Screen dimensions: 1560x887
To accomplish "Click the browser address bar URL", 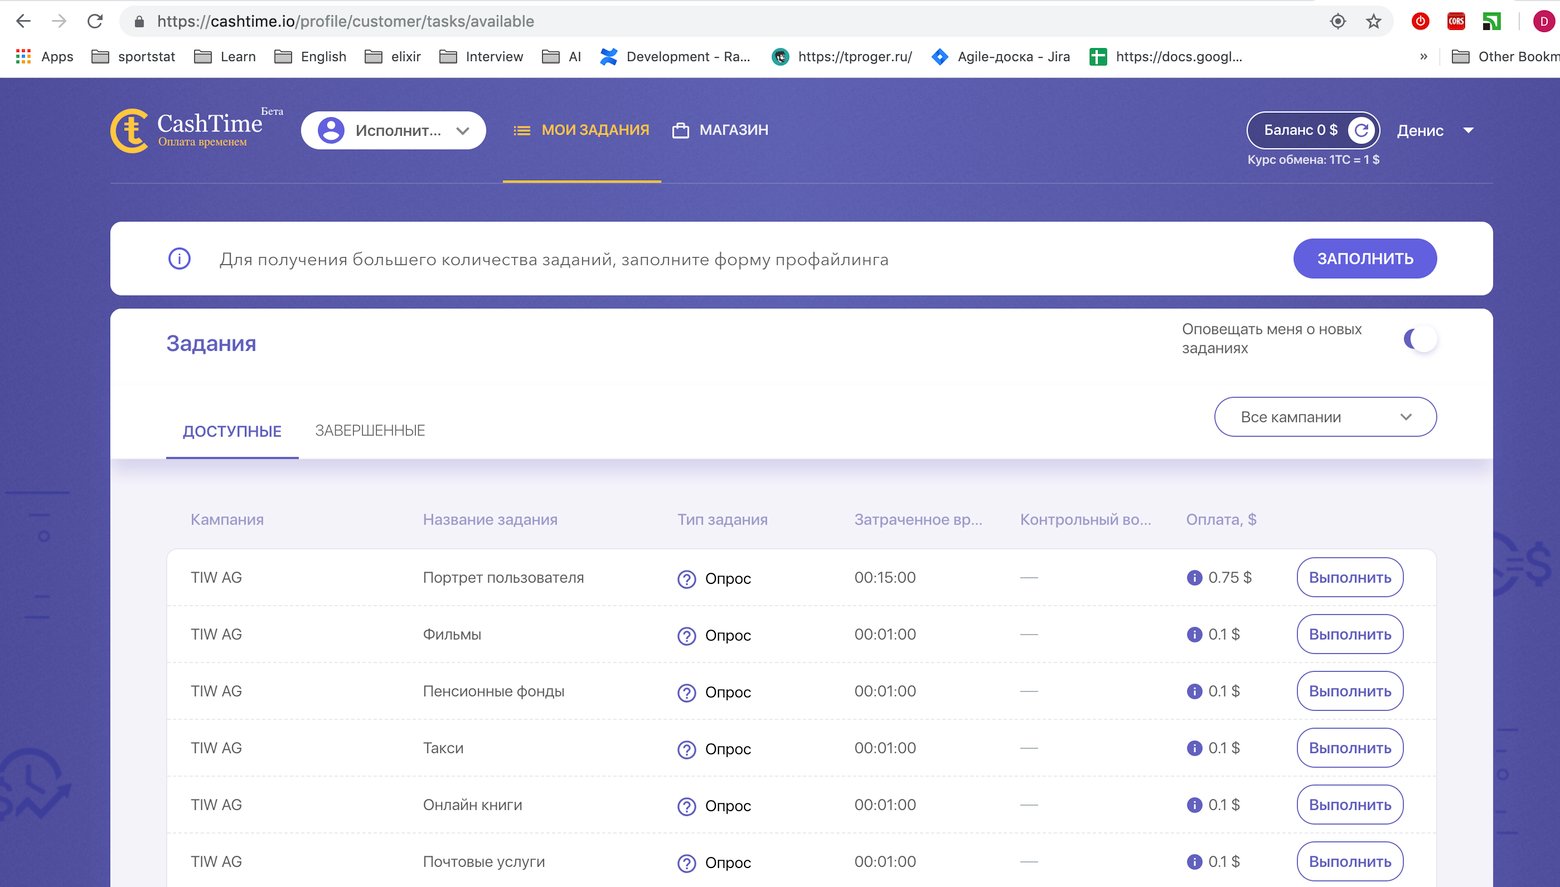I will pyautogui.click(x=345, y=21).
